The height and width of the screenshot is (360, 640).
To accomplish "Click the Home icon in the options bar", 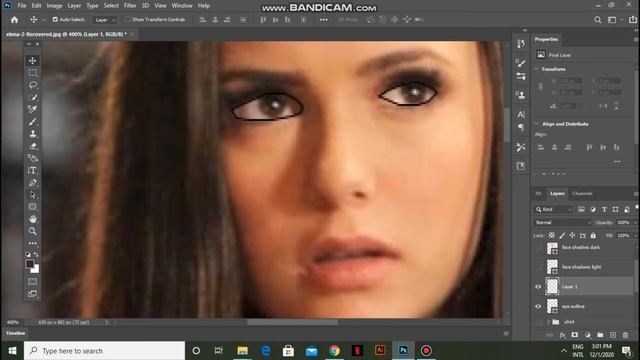I will (14, 20).
